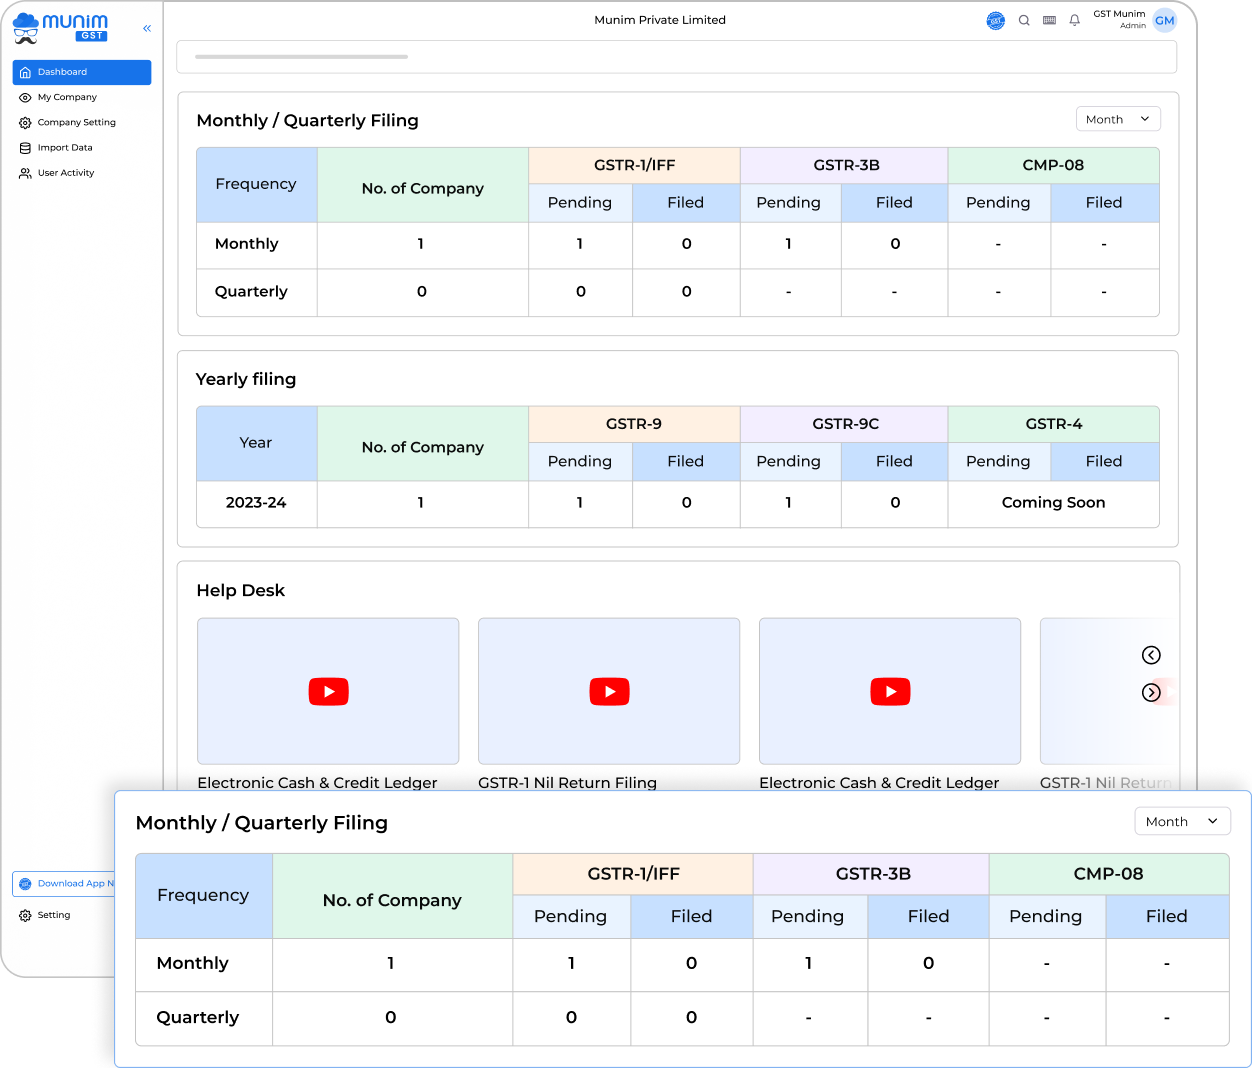Screen dimensions: 1252x1068
Task: Click the Frequency header in the enlarged bottom panel
Action: tap(203, 895)
